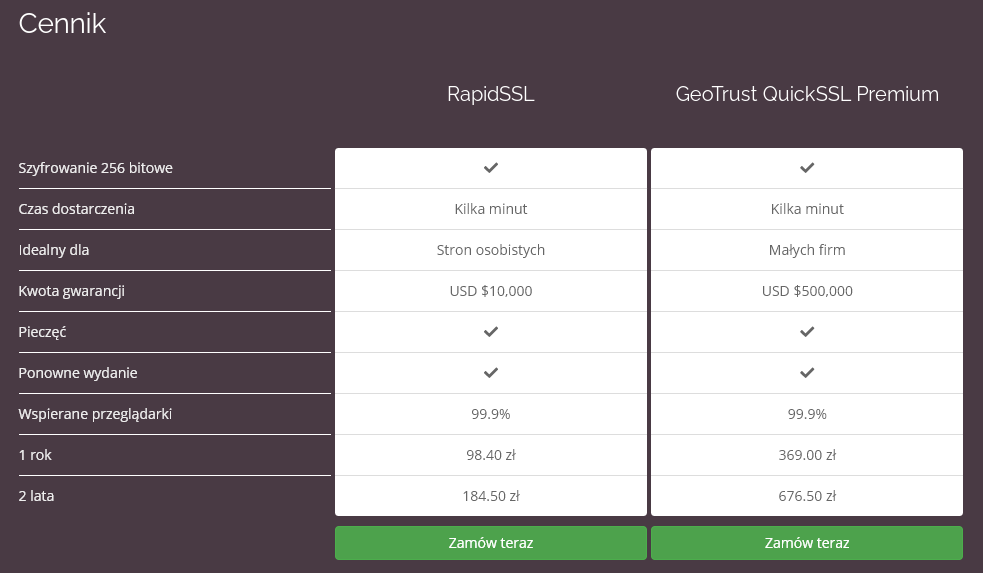The width and height of the screenshot is (983, 573).
Task: Click the RapidSSL 256-bit encryption checkmark
Action: (x=491, y=168)
